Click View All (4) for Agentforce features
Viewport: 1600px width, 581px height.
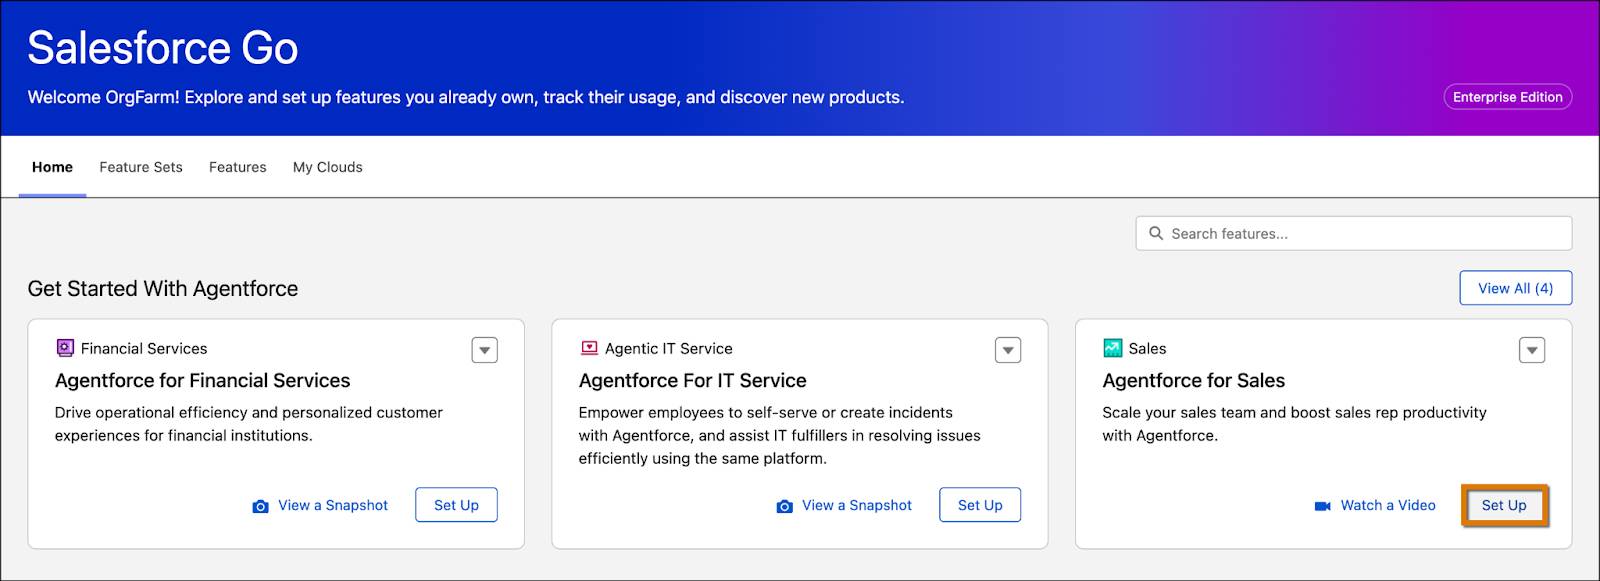[1516, 288]
